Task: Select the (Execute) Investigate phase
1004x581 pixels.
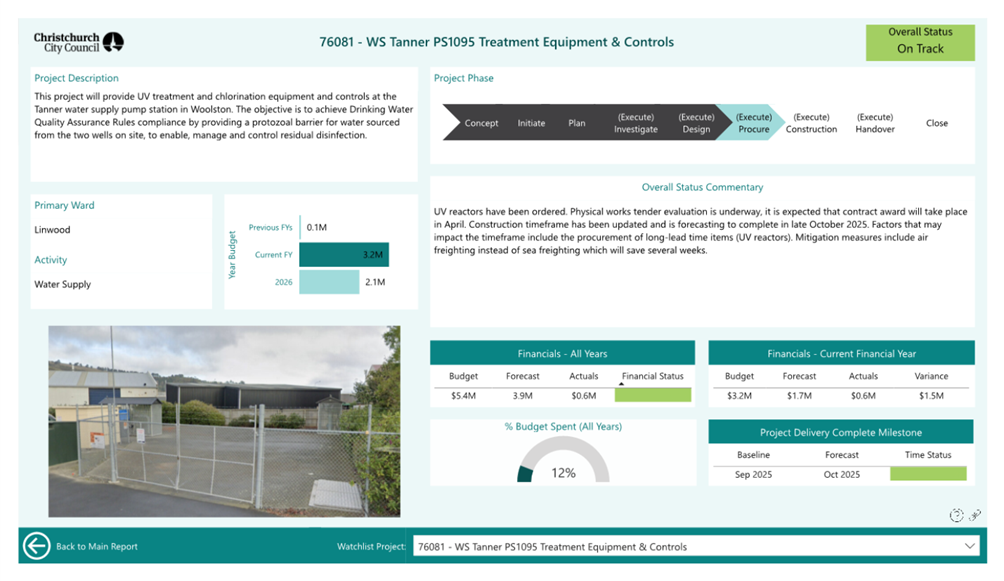Action: click(x=636, y=123)
